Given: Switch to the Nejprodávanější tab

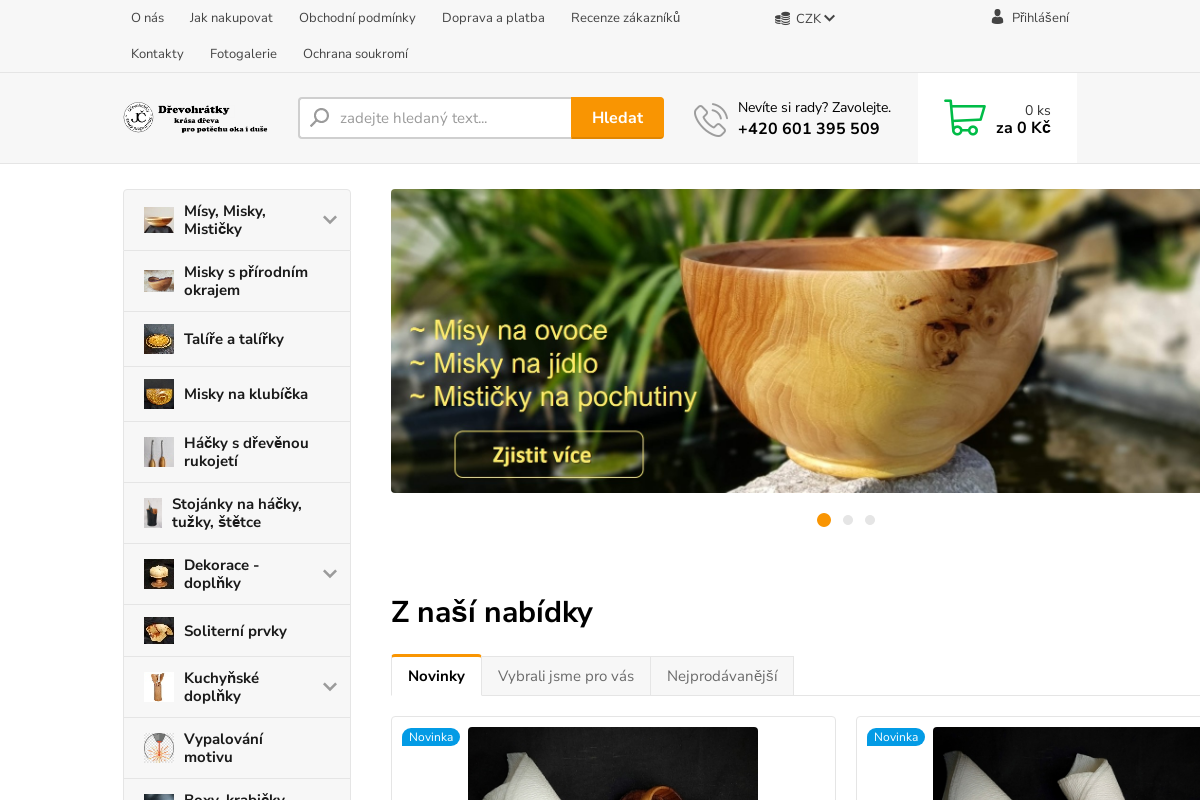Looking at the screenshot, I should (722, 676).
